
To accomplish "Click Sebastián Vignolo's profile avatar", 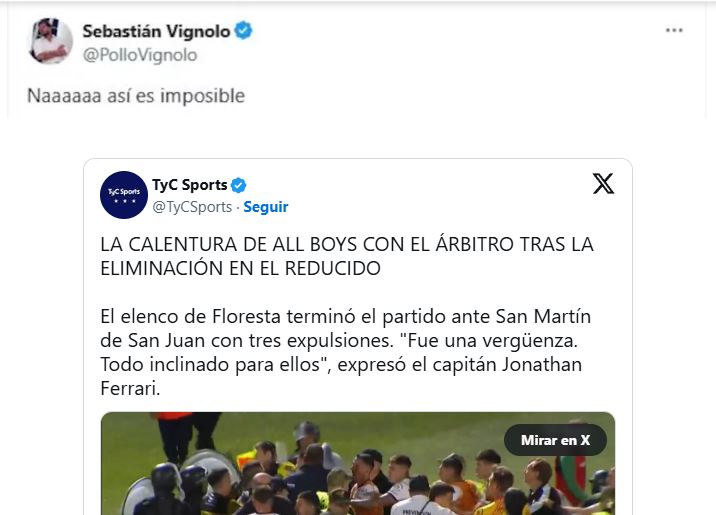I will tap(50, 41).
